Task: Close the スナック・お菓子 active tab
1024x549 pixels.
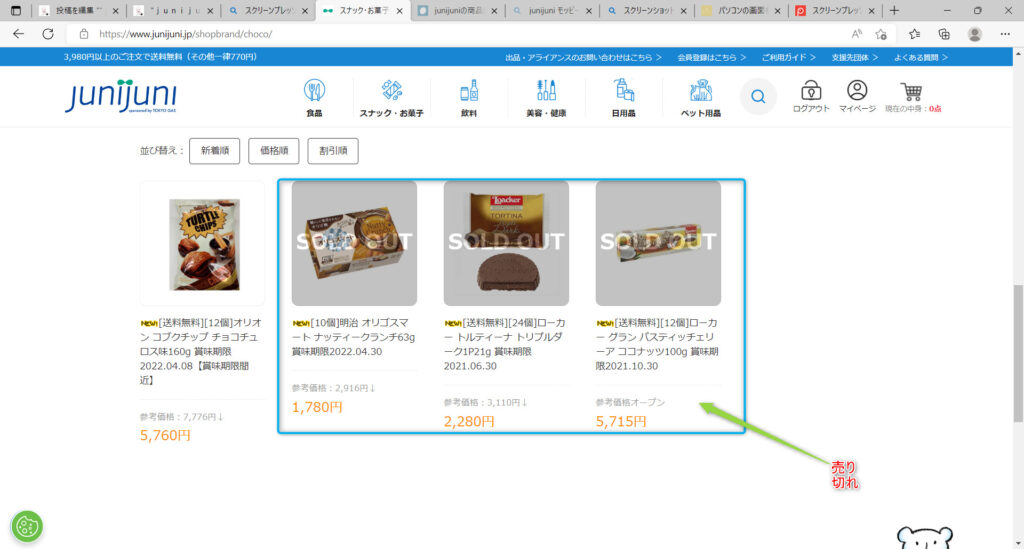Action: point(400,11)
